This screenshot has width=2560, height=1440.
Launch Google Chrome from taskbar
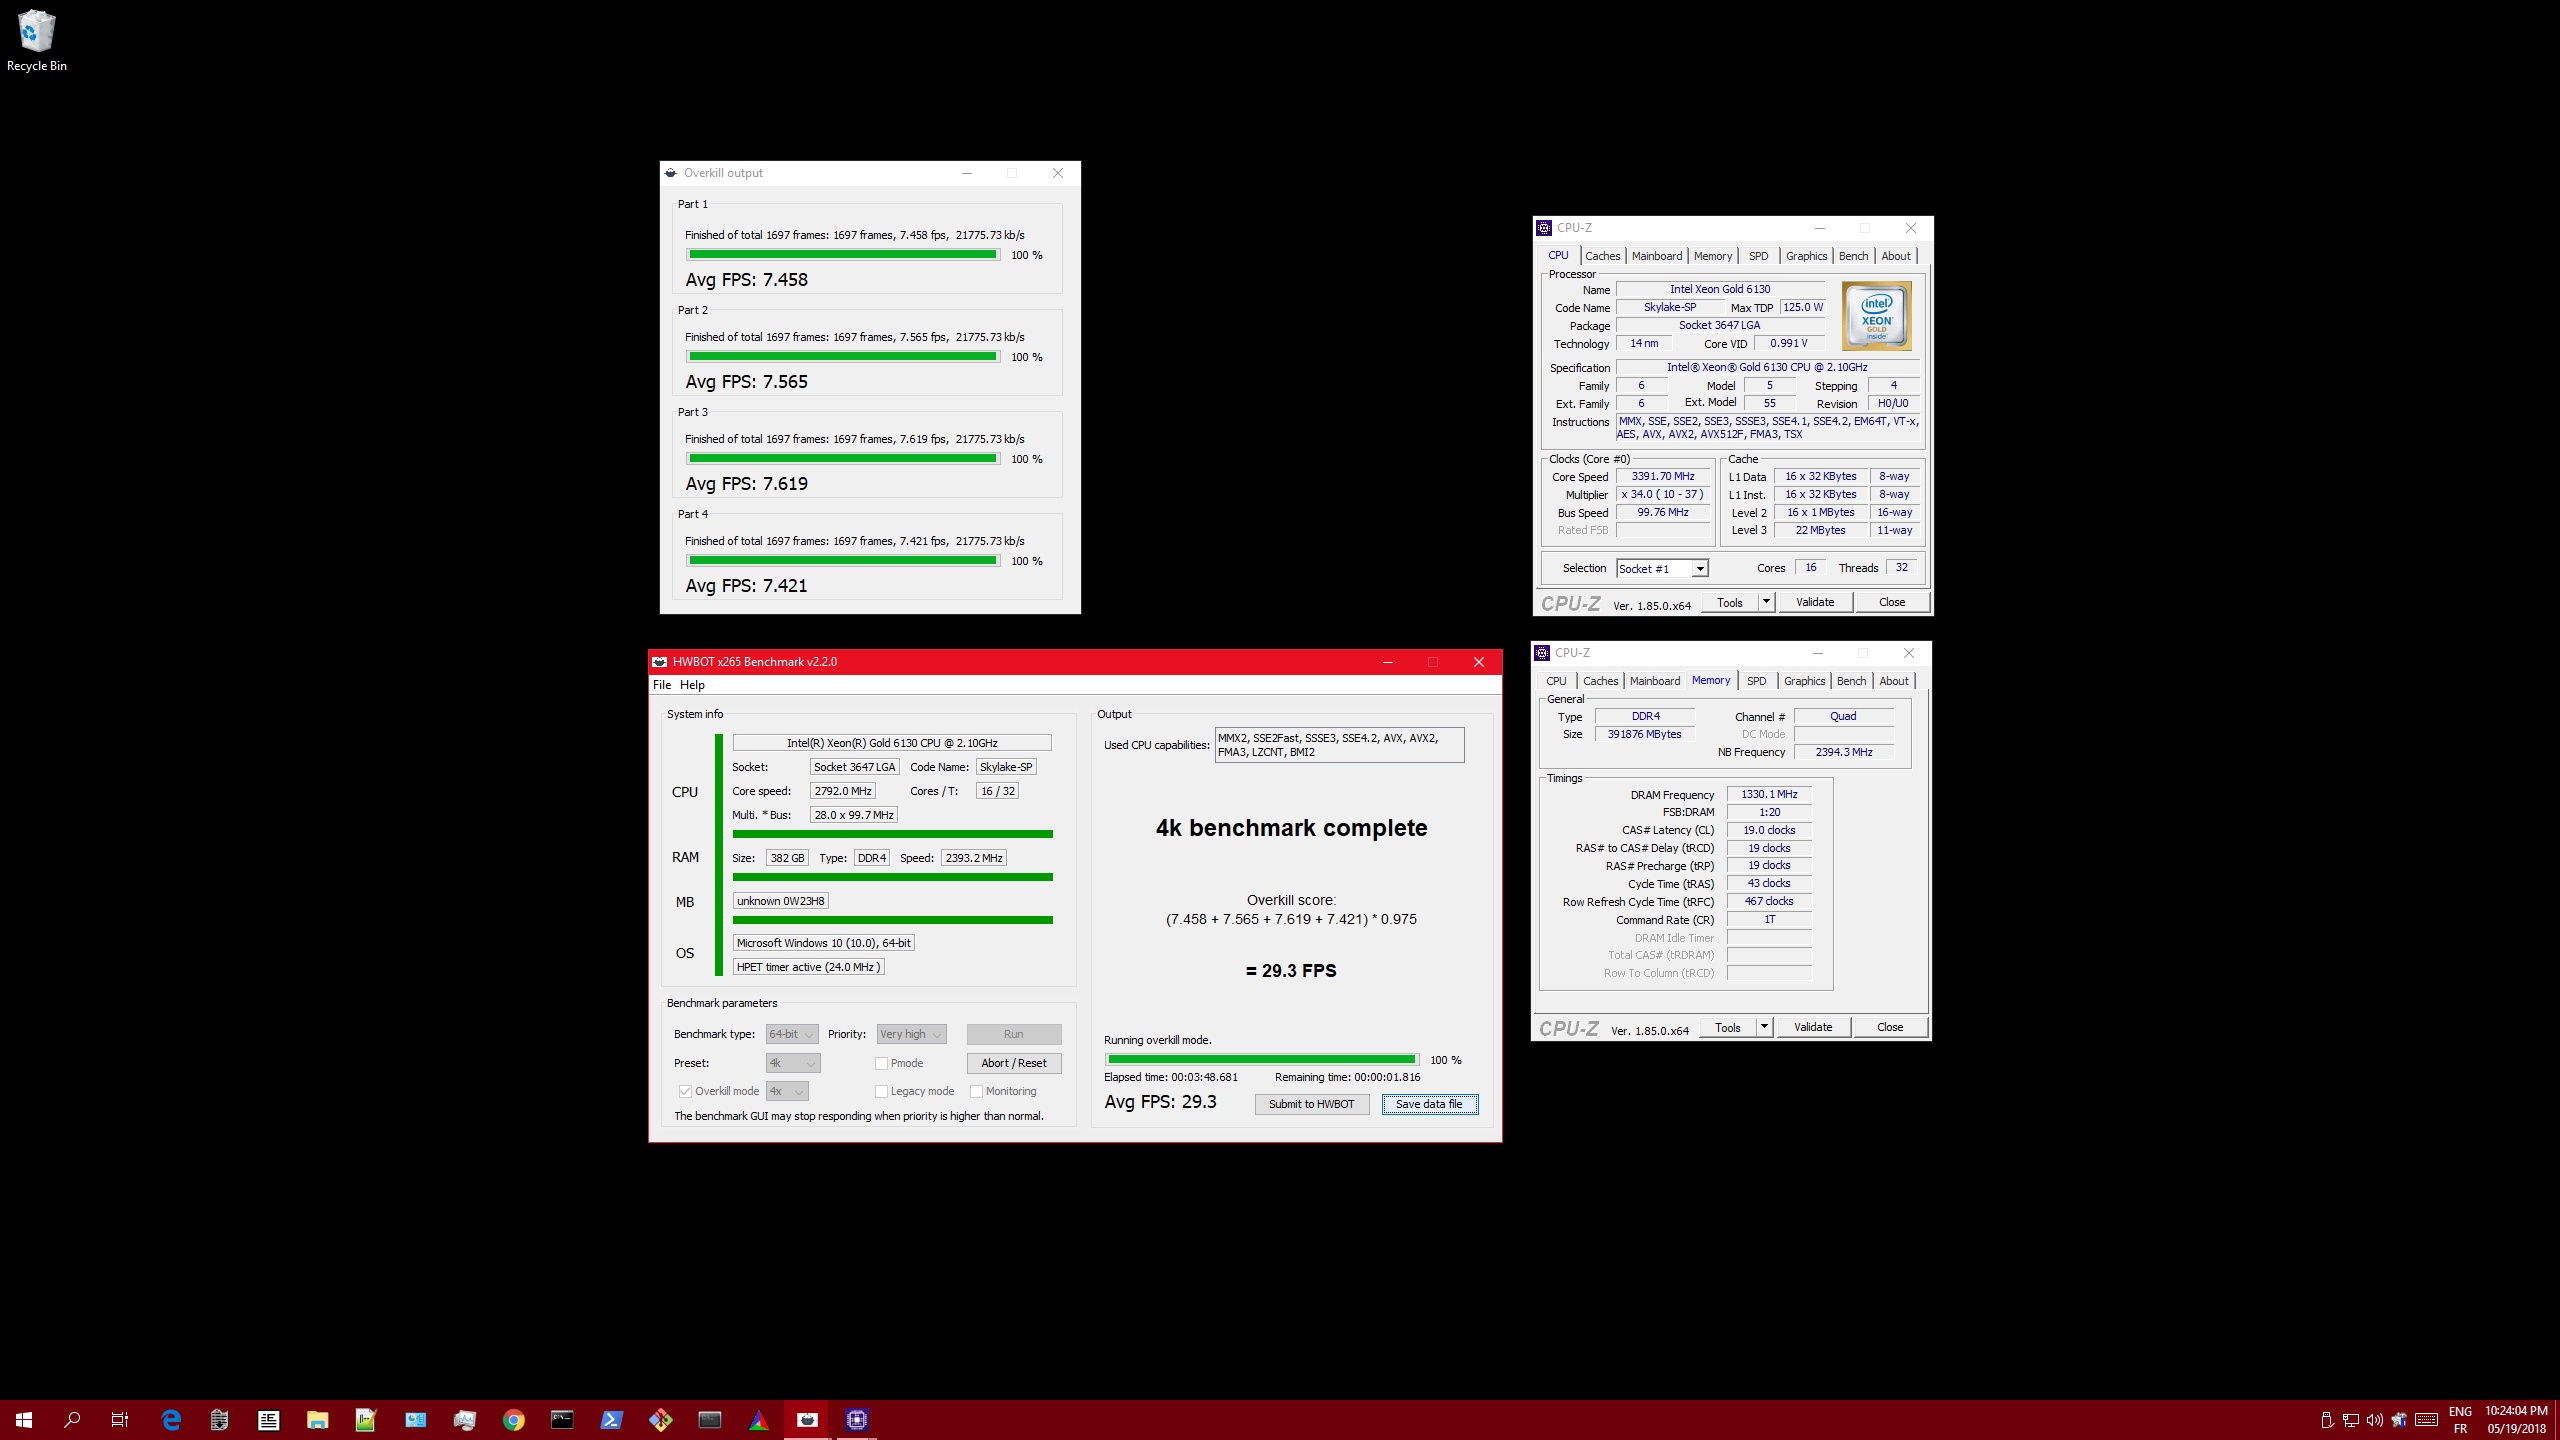[x=513, y=1420]
